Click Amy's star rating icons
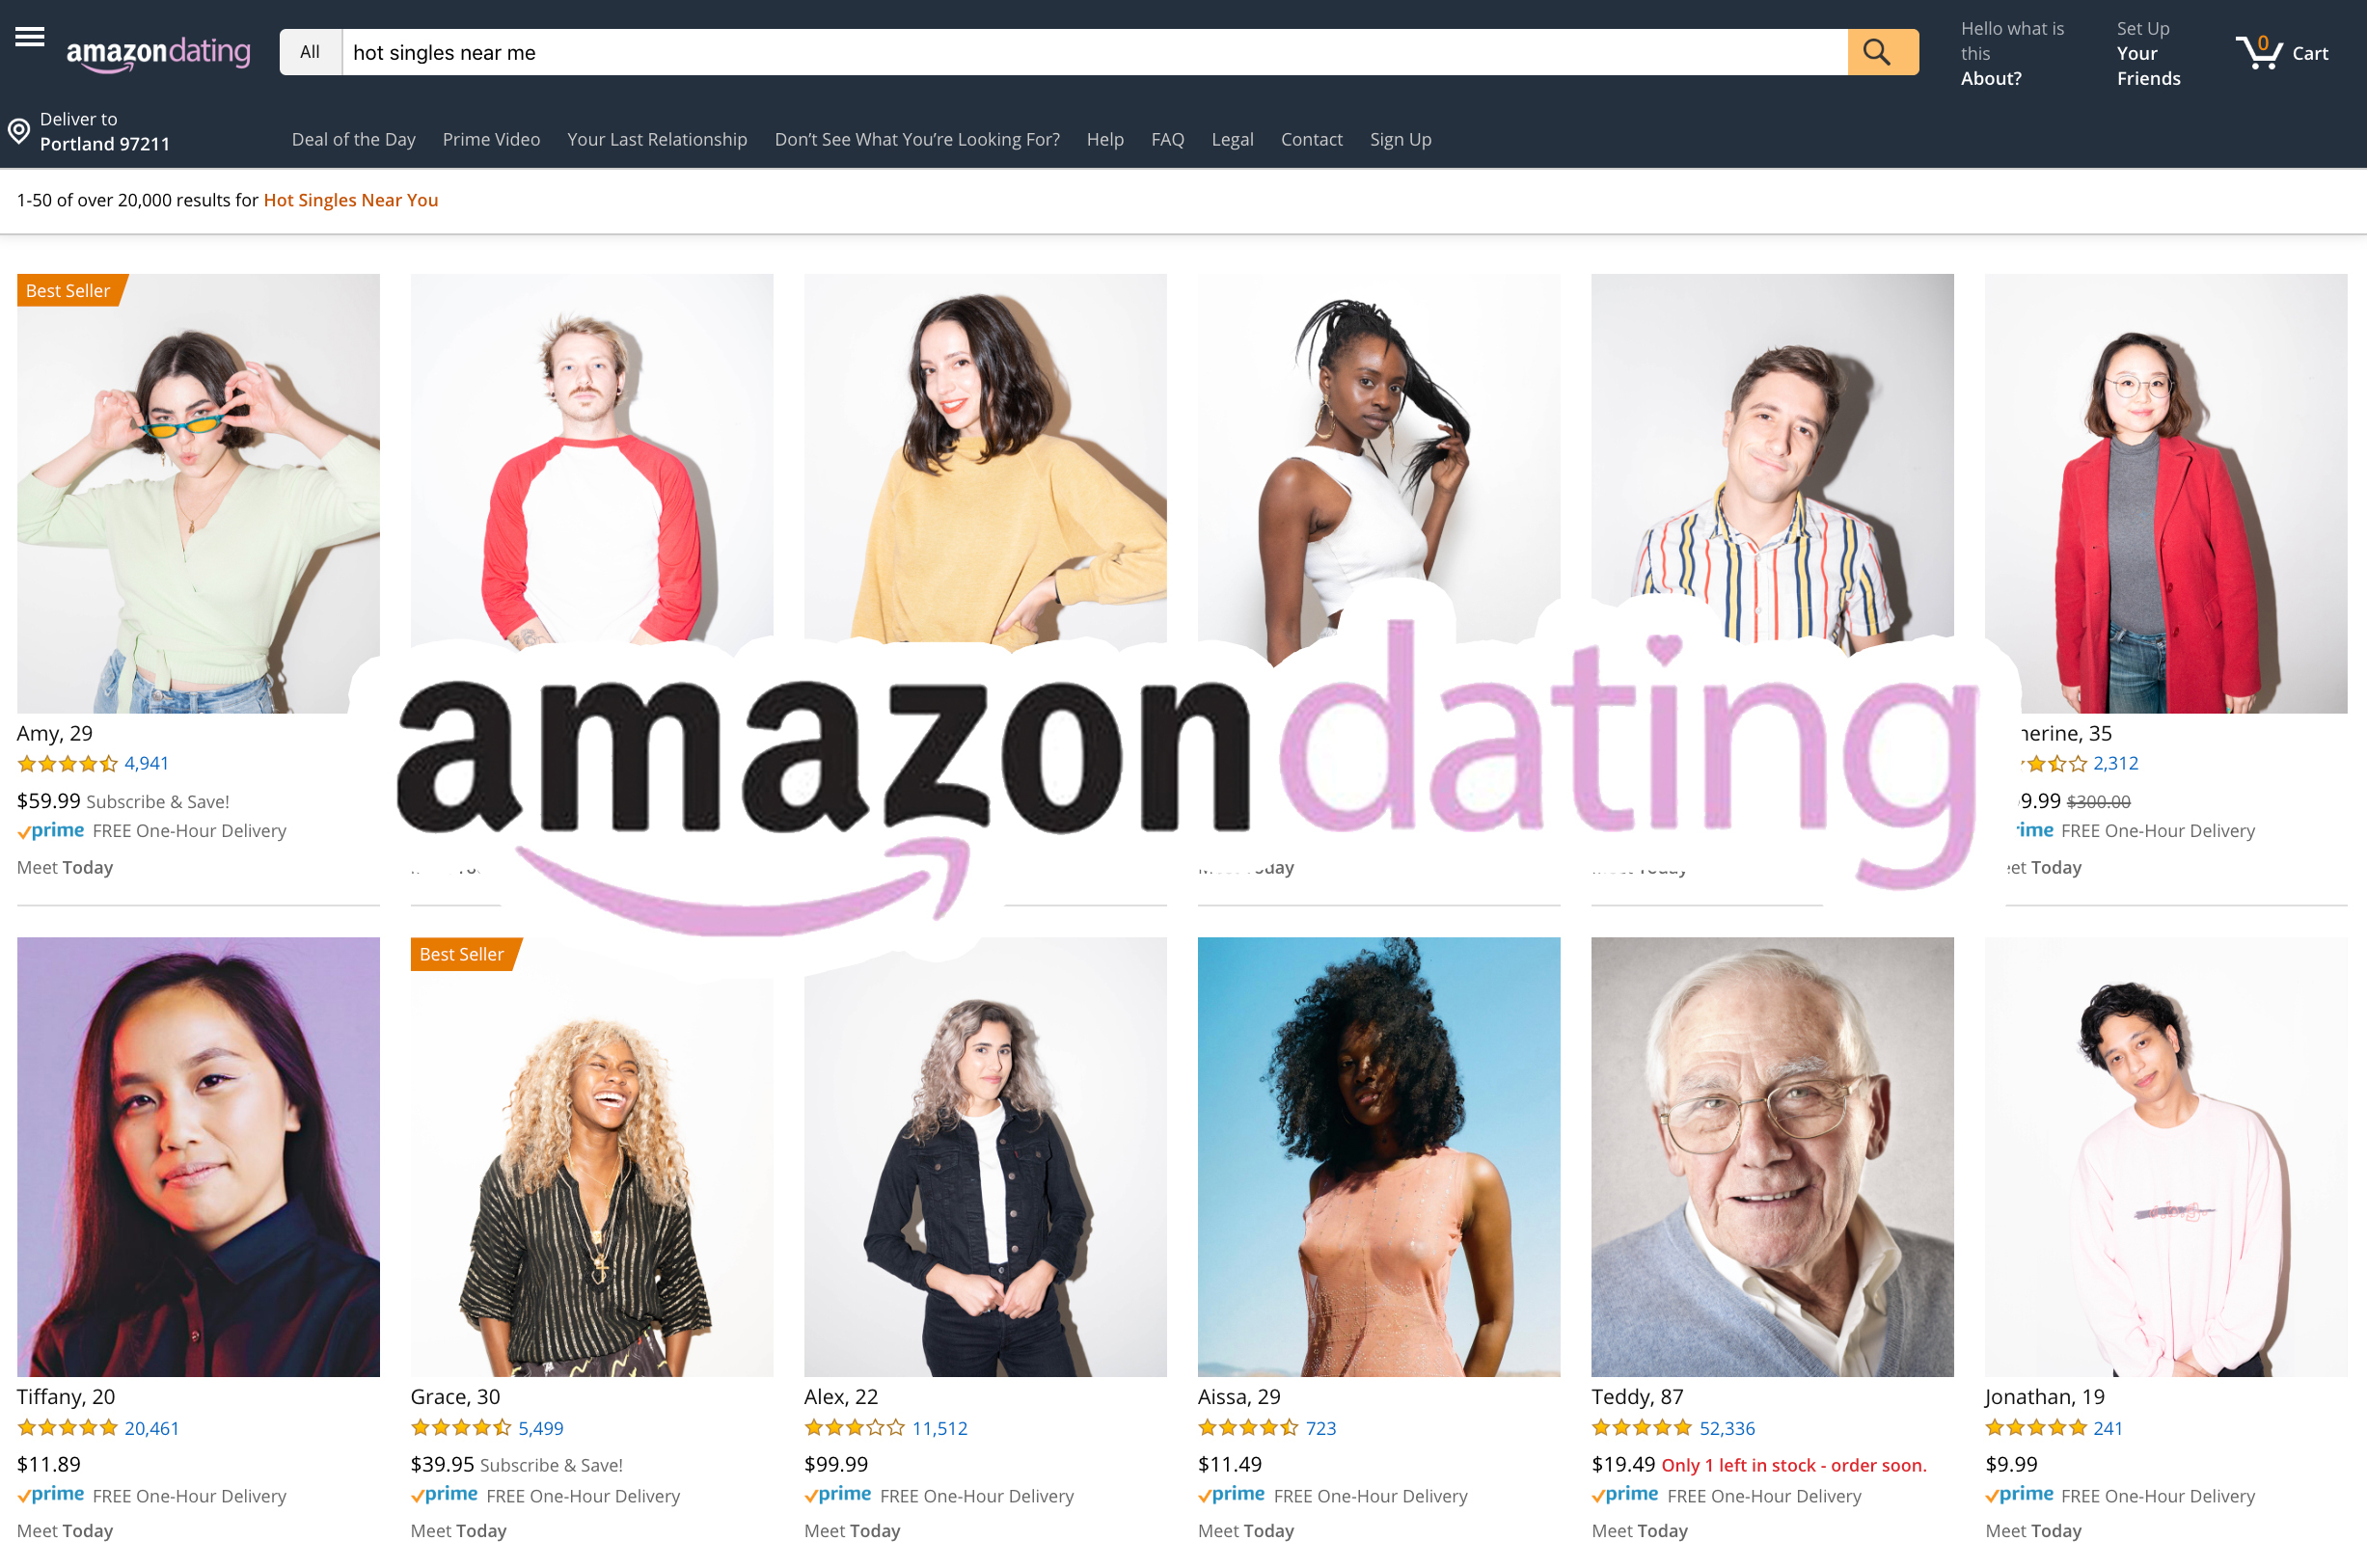2367x1568 pixels. 67,764
